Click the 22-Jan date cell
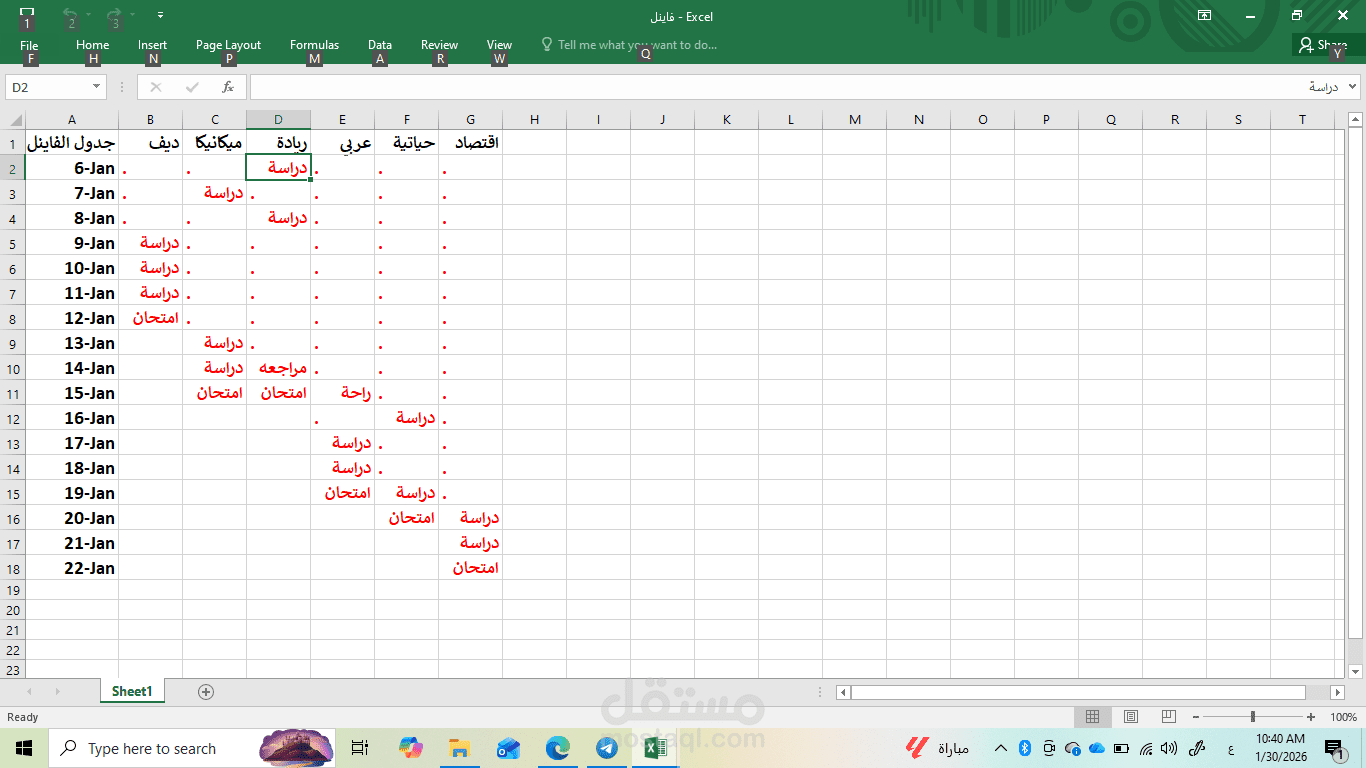The width and height of the screenshot is (1366, 768). tap(71, 568)
